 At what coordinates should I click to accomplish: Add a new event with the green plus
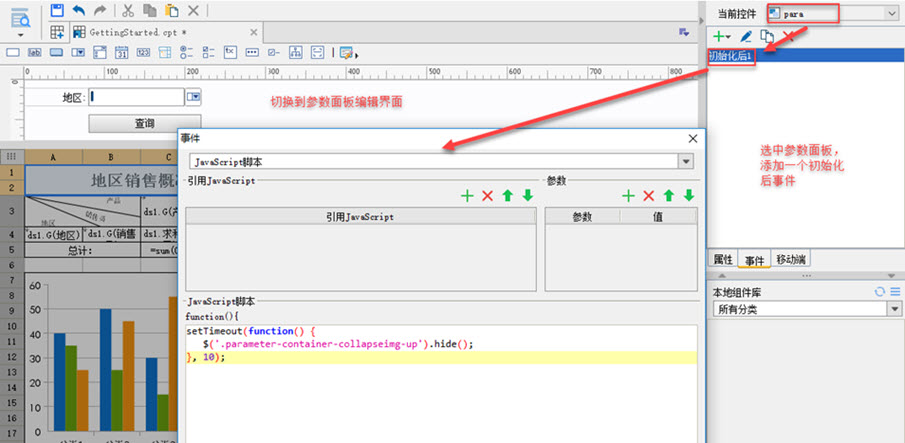point(721,36)
